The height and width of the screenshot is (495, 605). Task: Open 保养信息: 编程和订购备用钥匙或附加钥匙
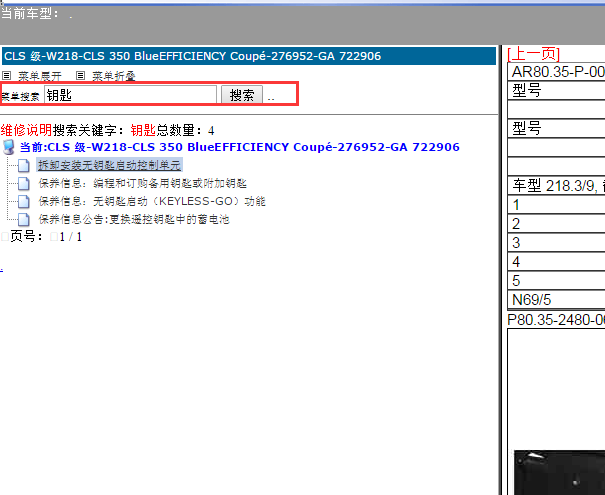[142, 183]
